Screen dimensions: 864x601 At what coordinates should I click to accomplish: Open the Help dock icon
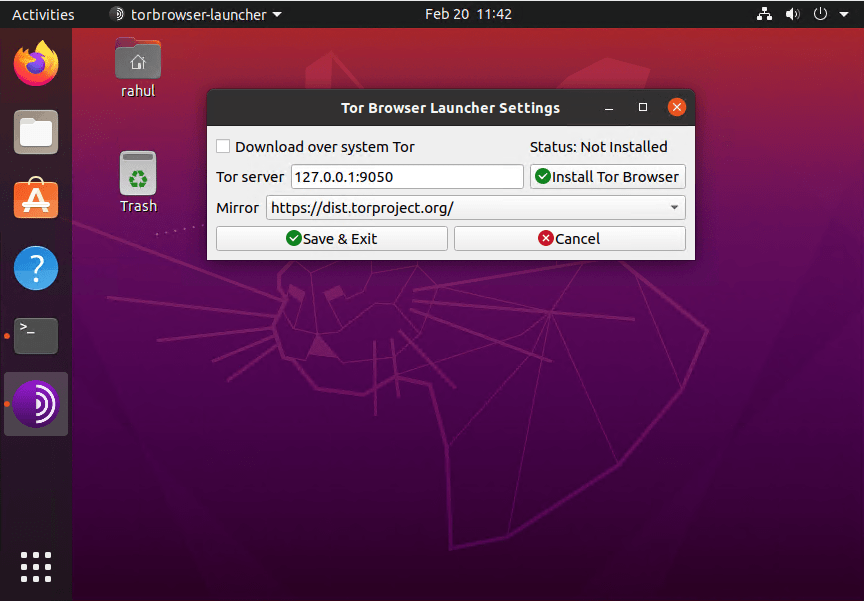(36, 268)
